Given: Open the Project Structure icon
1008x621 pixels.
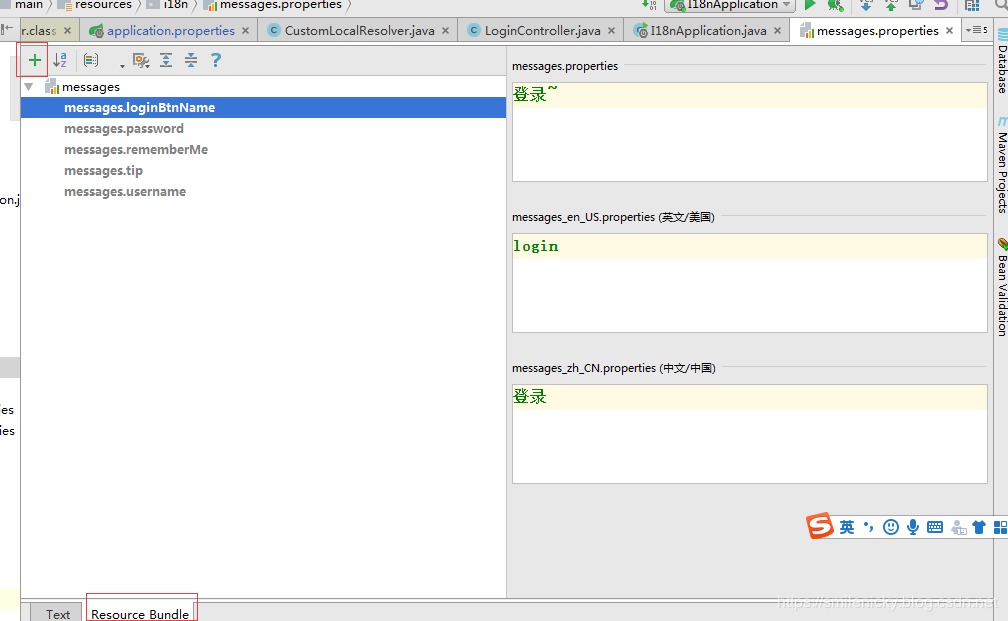Looking at the screenshot, I should tap(972, 5).
